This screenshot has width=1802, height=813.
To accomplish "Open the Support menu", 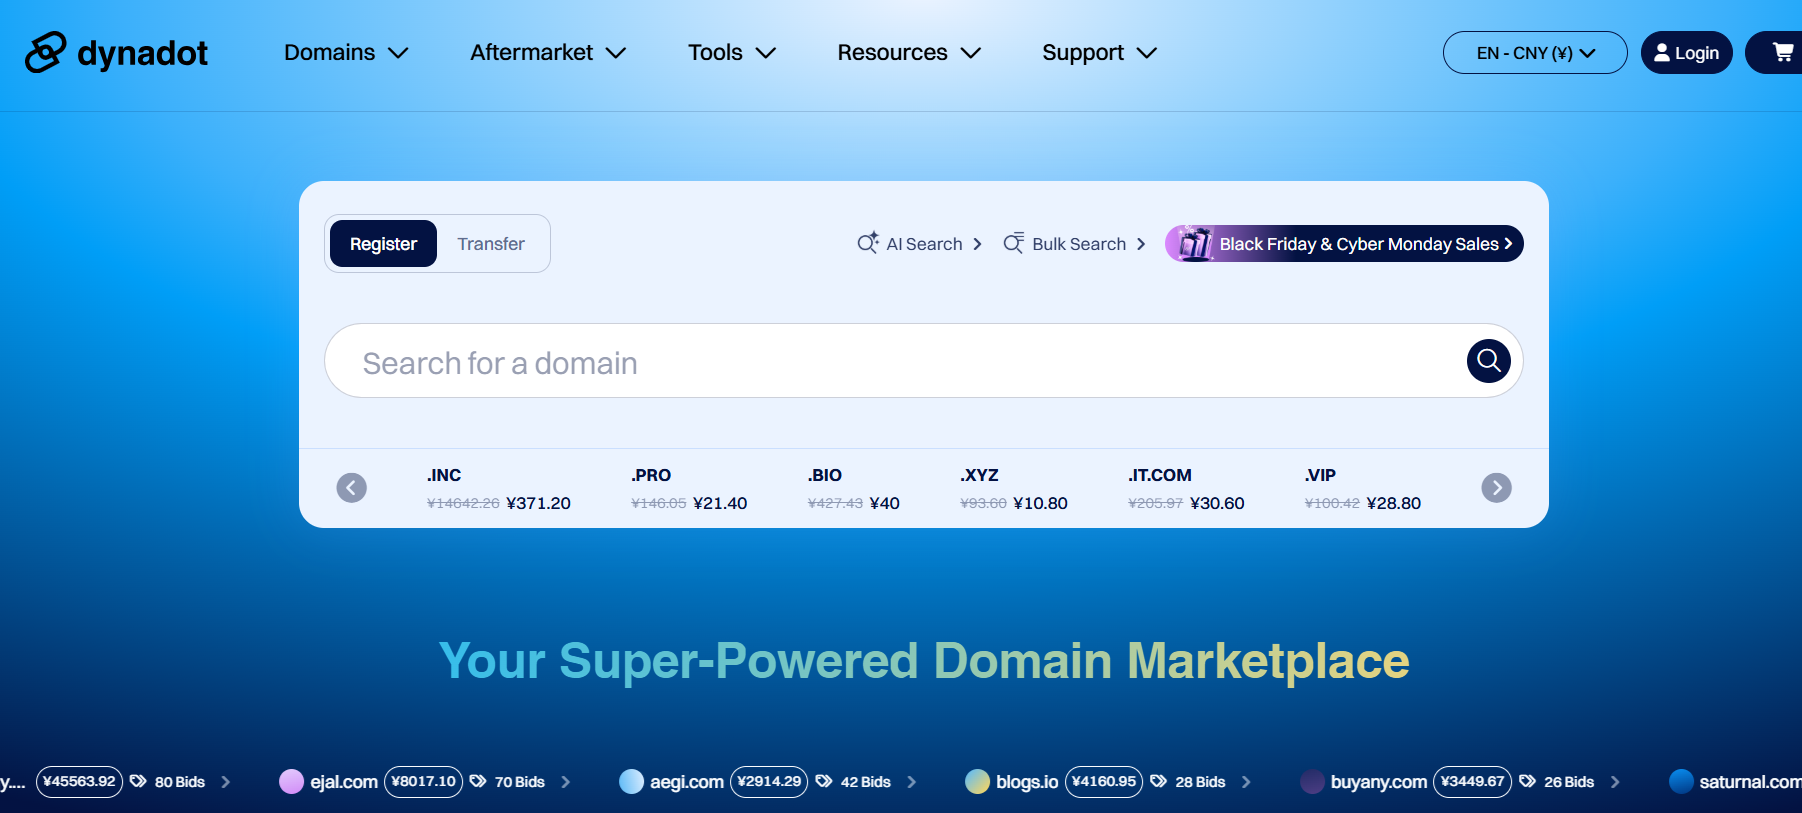I will [1098, 52].
